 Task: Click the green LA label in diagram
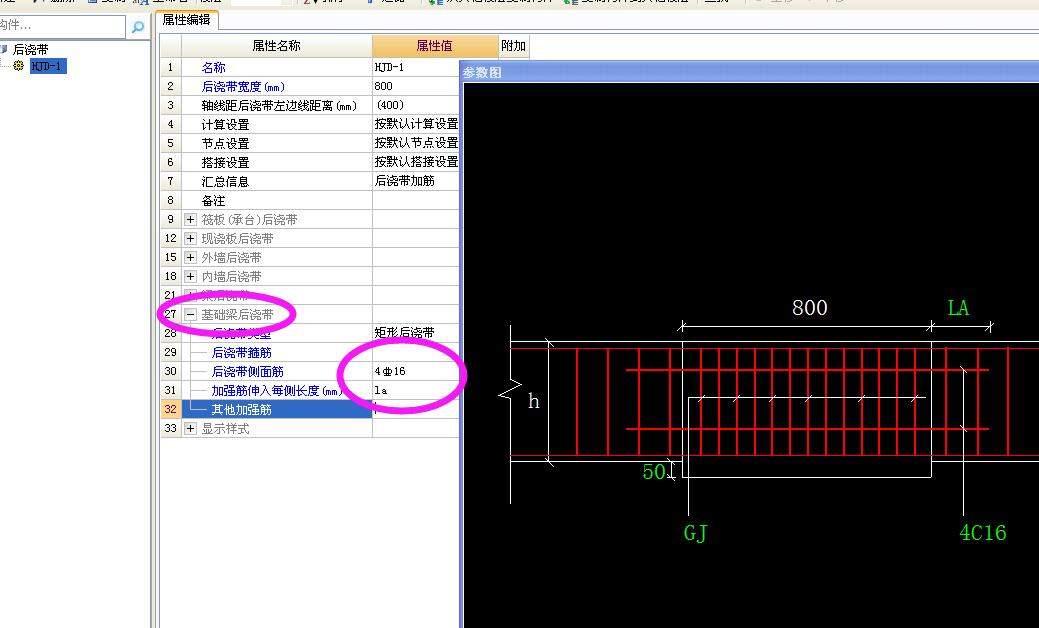[x=958, y=307]
